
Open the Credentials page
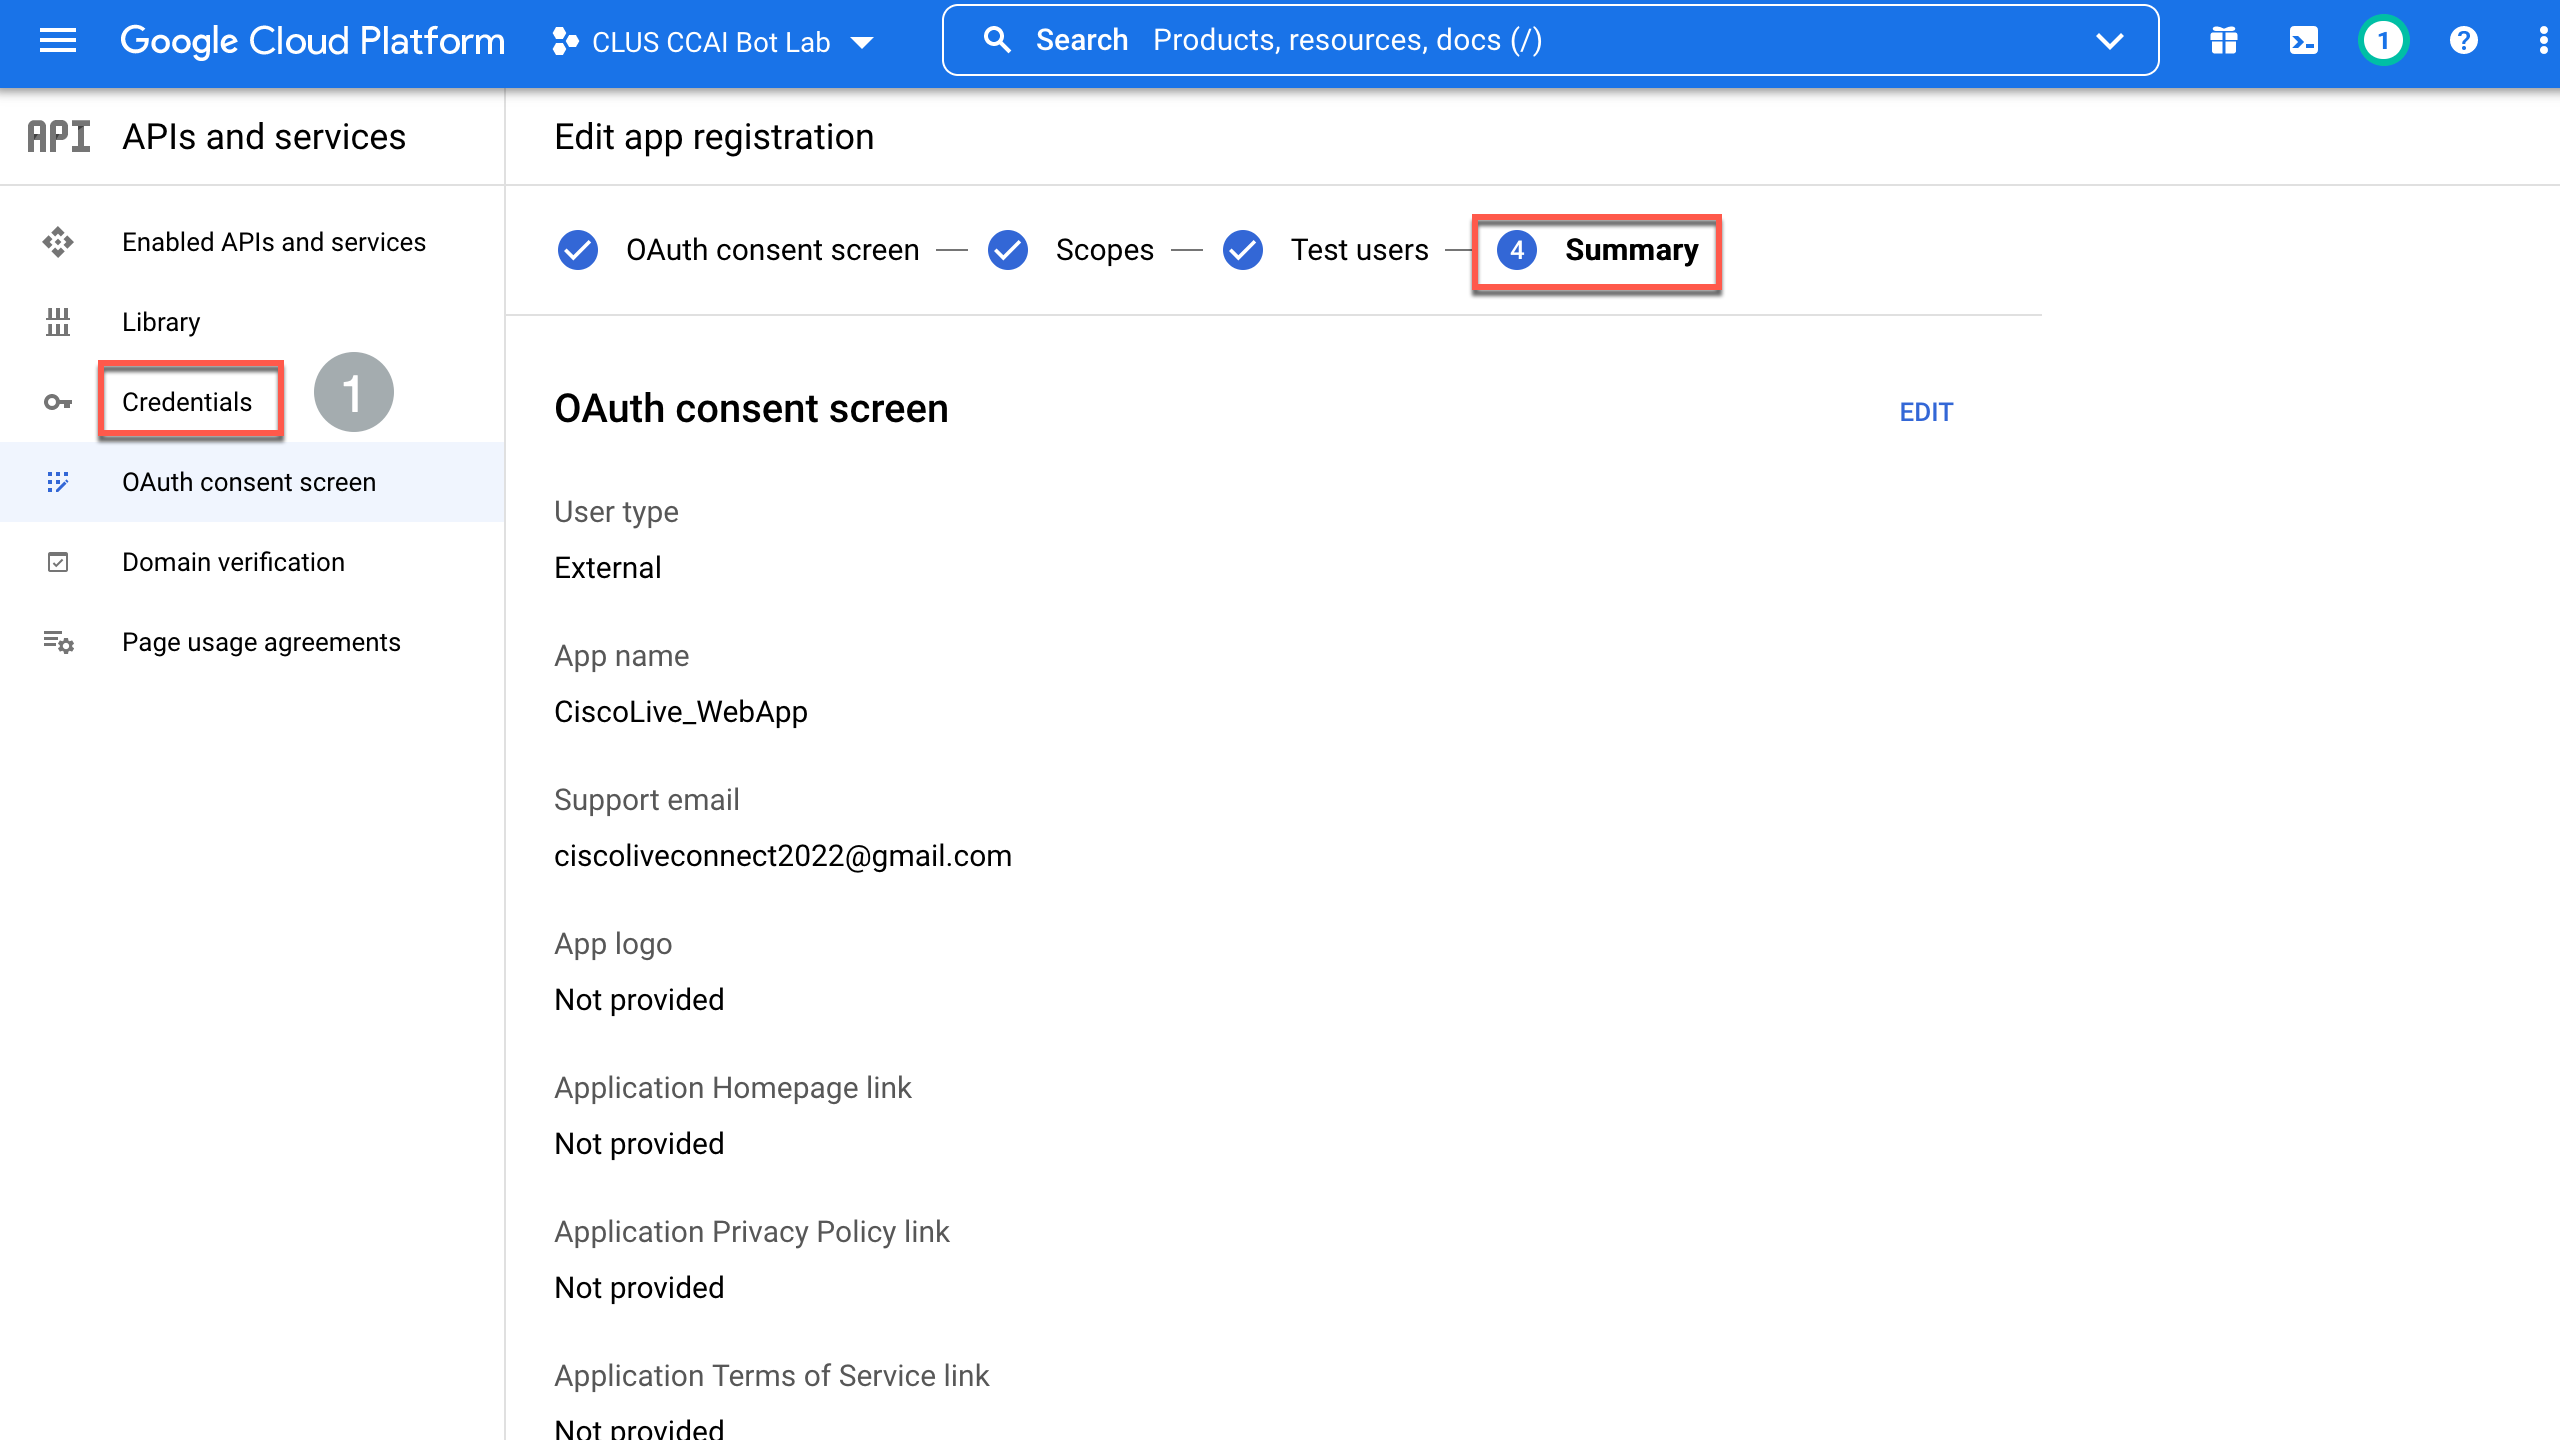(187, 402)
